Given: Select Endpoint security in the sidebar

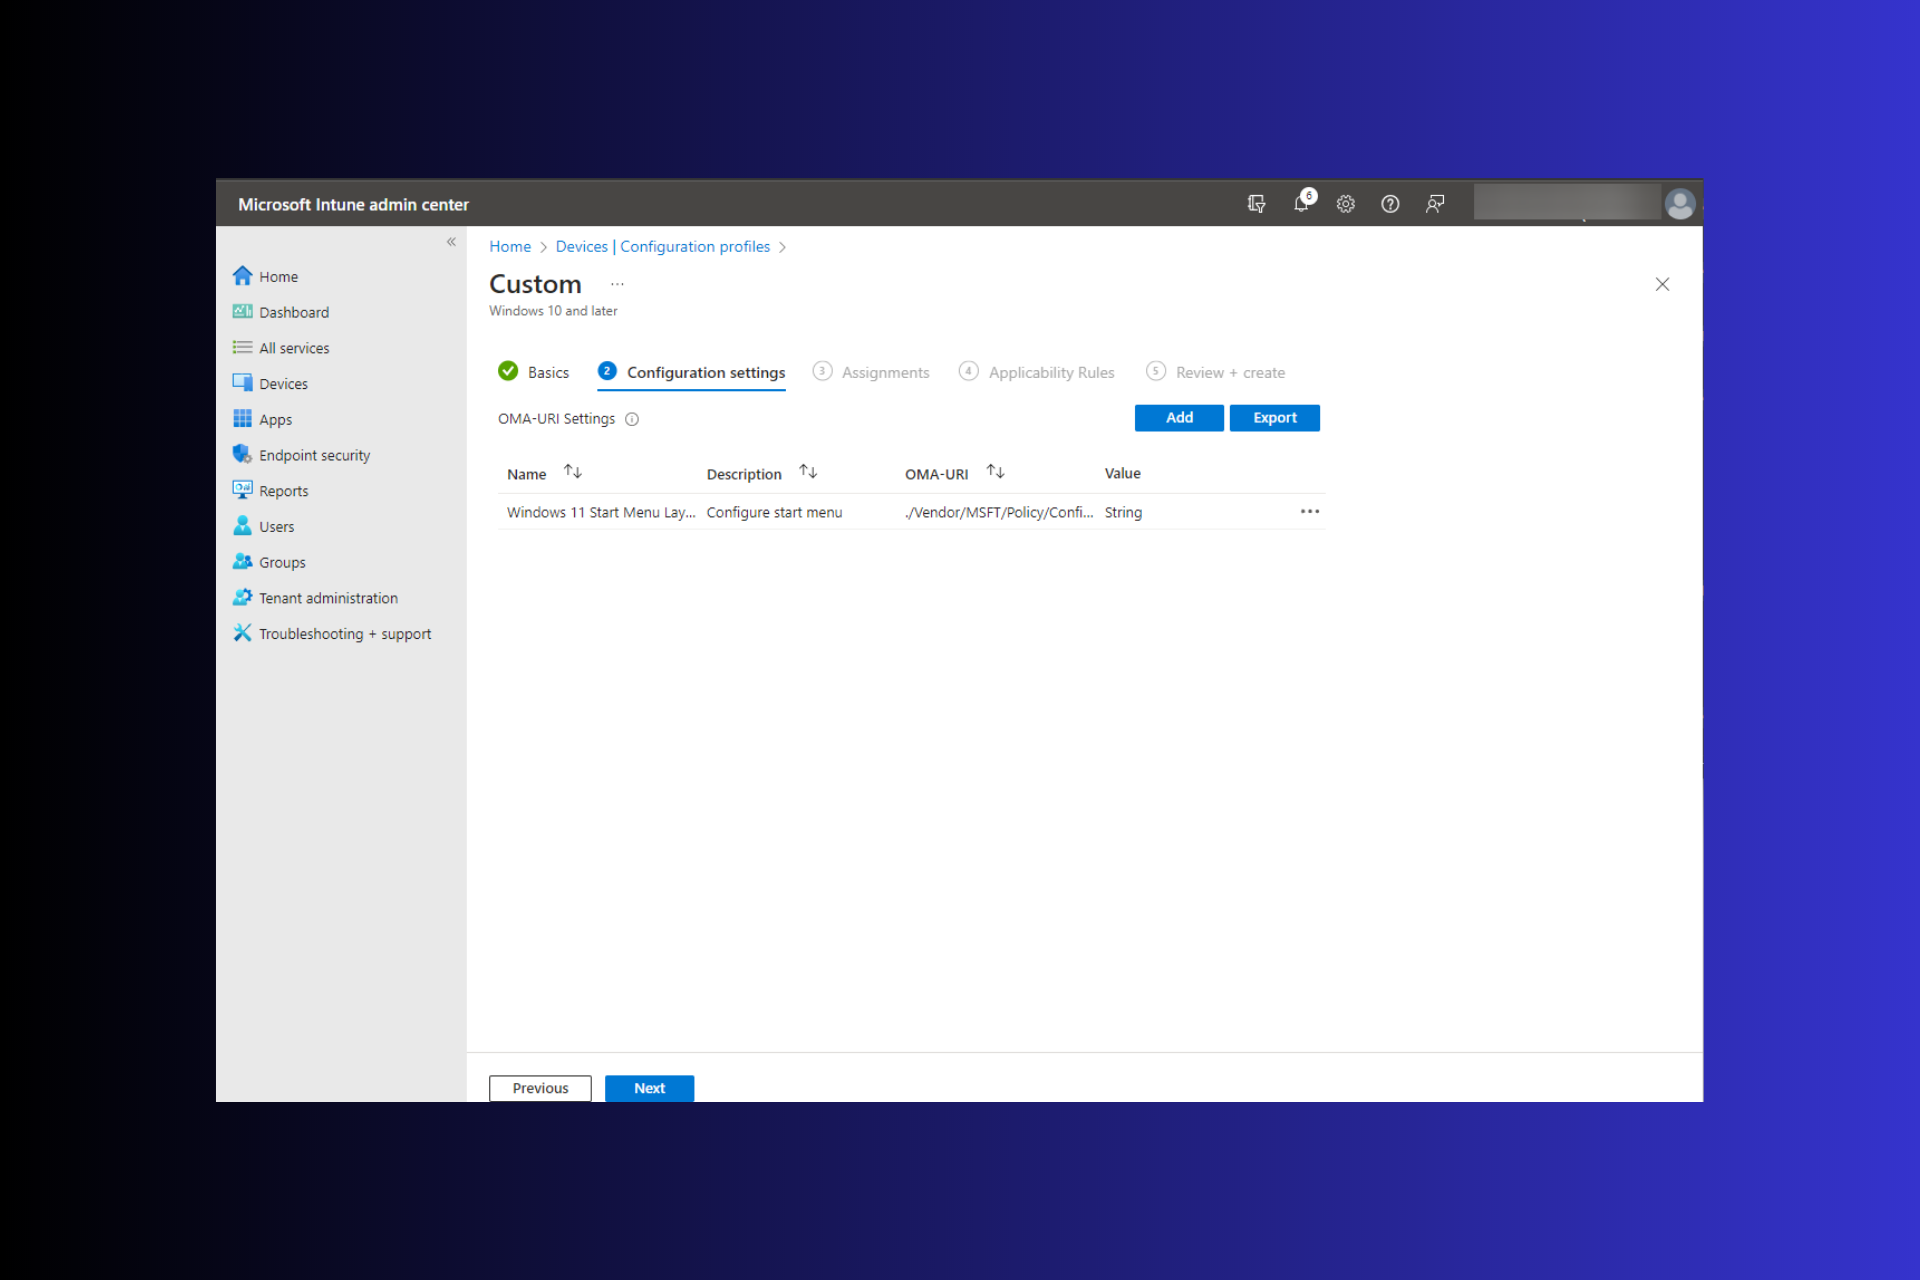Looking at the screenshot, I should coord(313,454).
